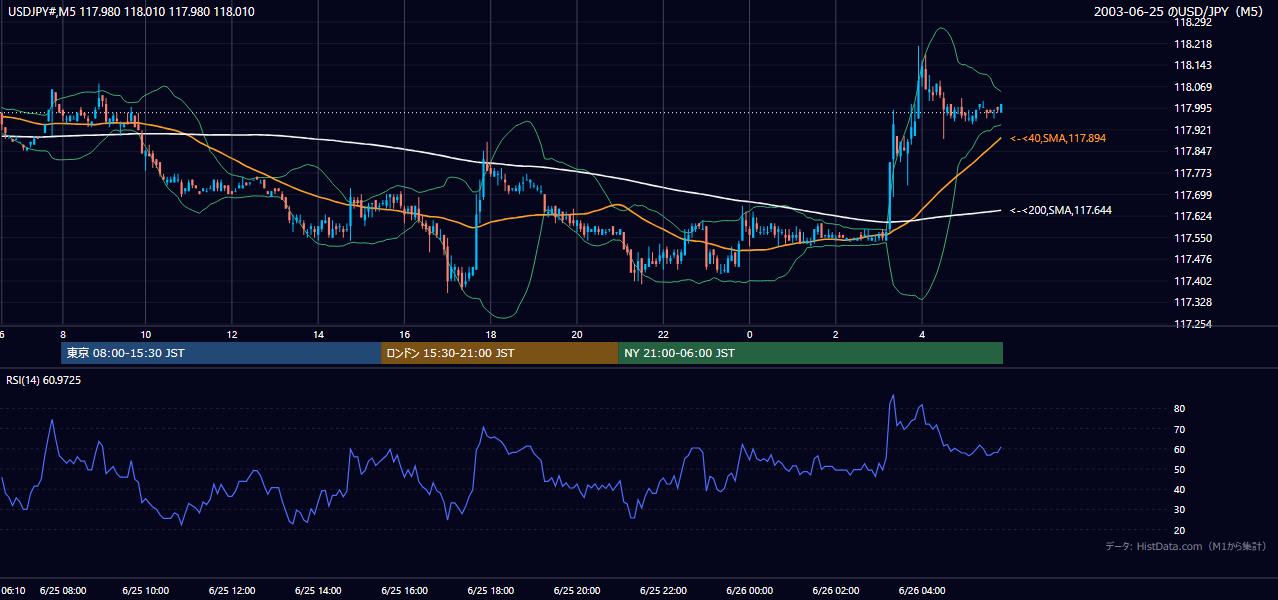
Task: Click price axis value 117.402
Action: pos(1193,281)
